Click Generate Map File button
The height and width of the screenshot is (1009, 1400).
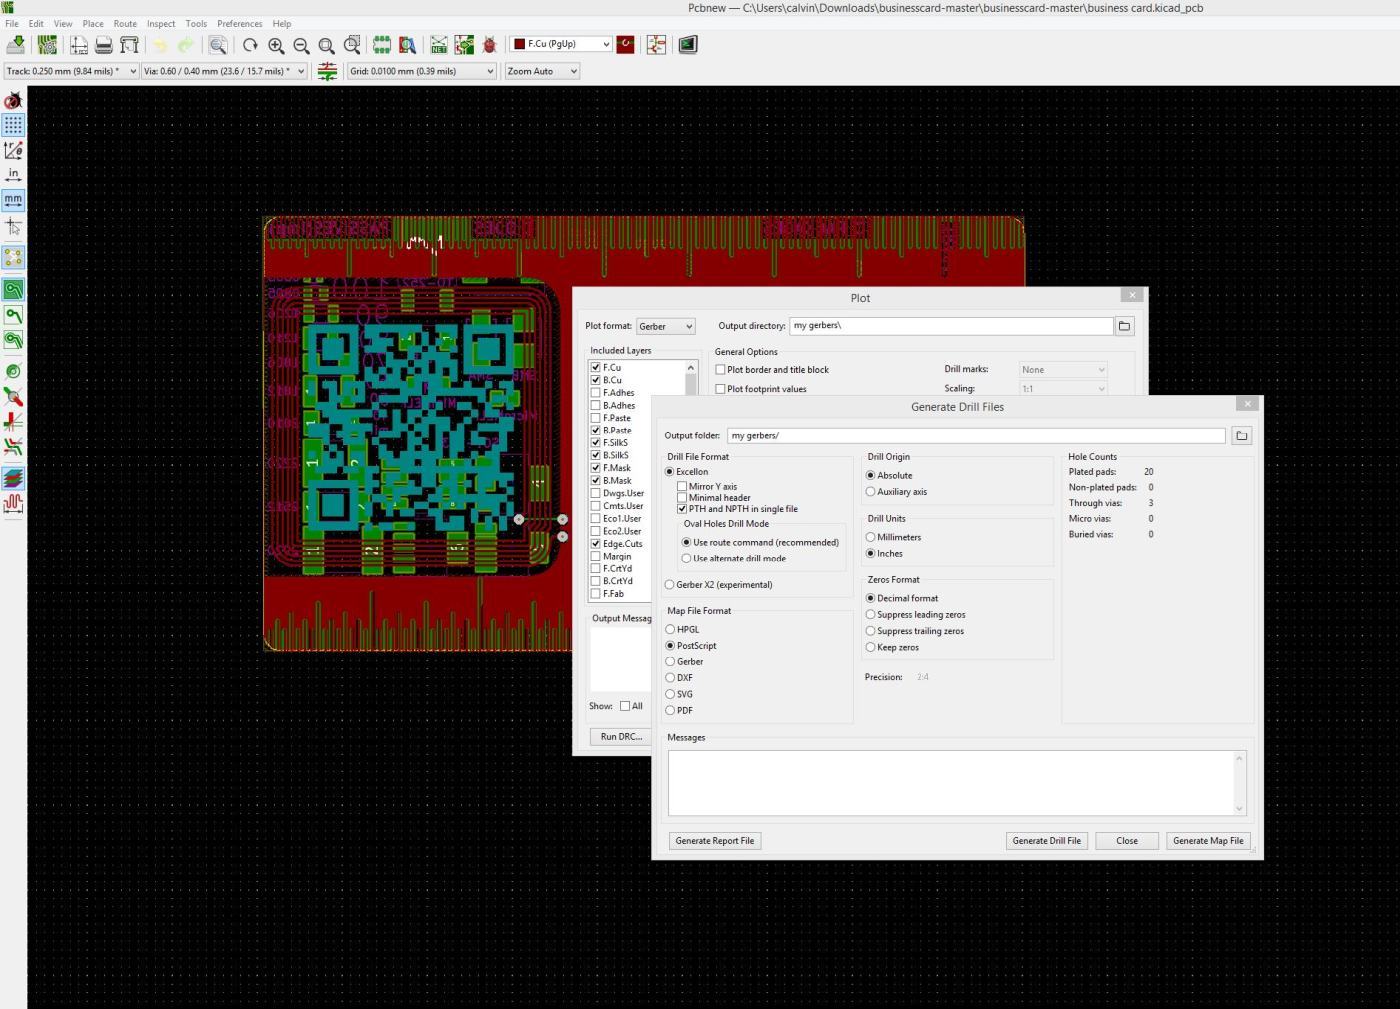[x=1208, y=841]
